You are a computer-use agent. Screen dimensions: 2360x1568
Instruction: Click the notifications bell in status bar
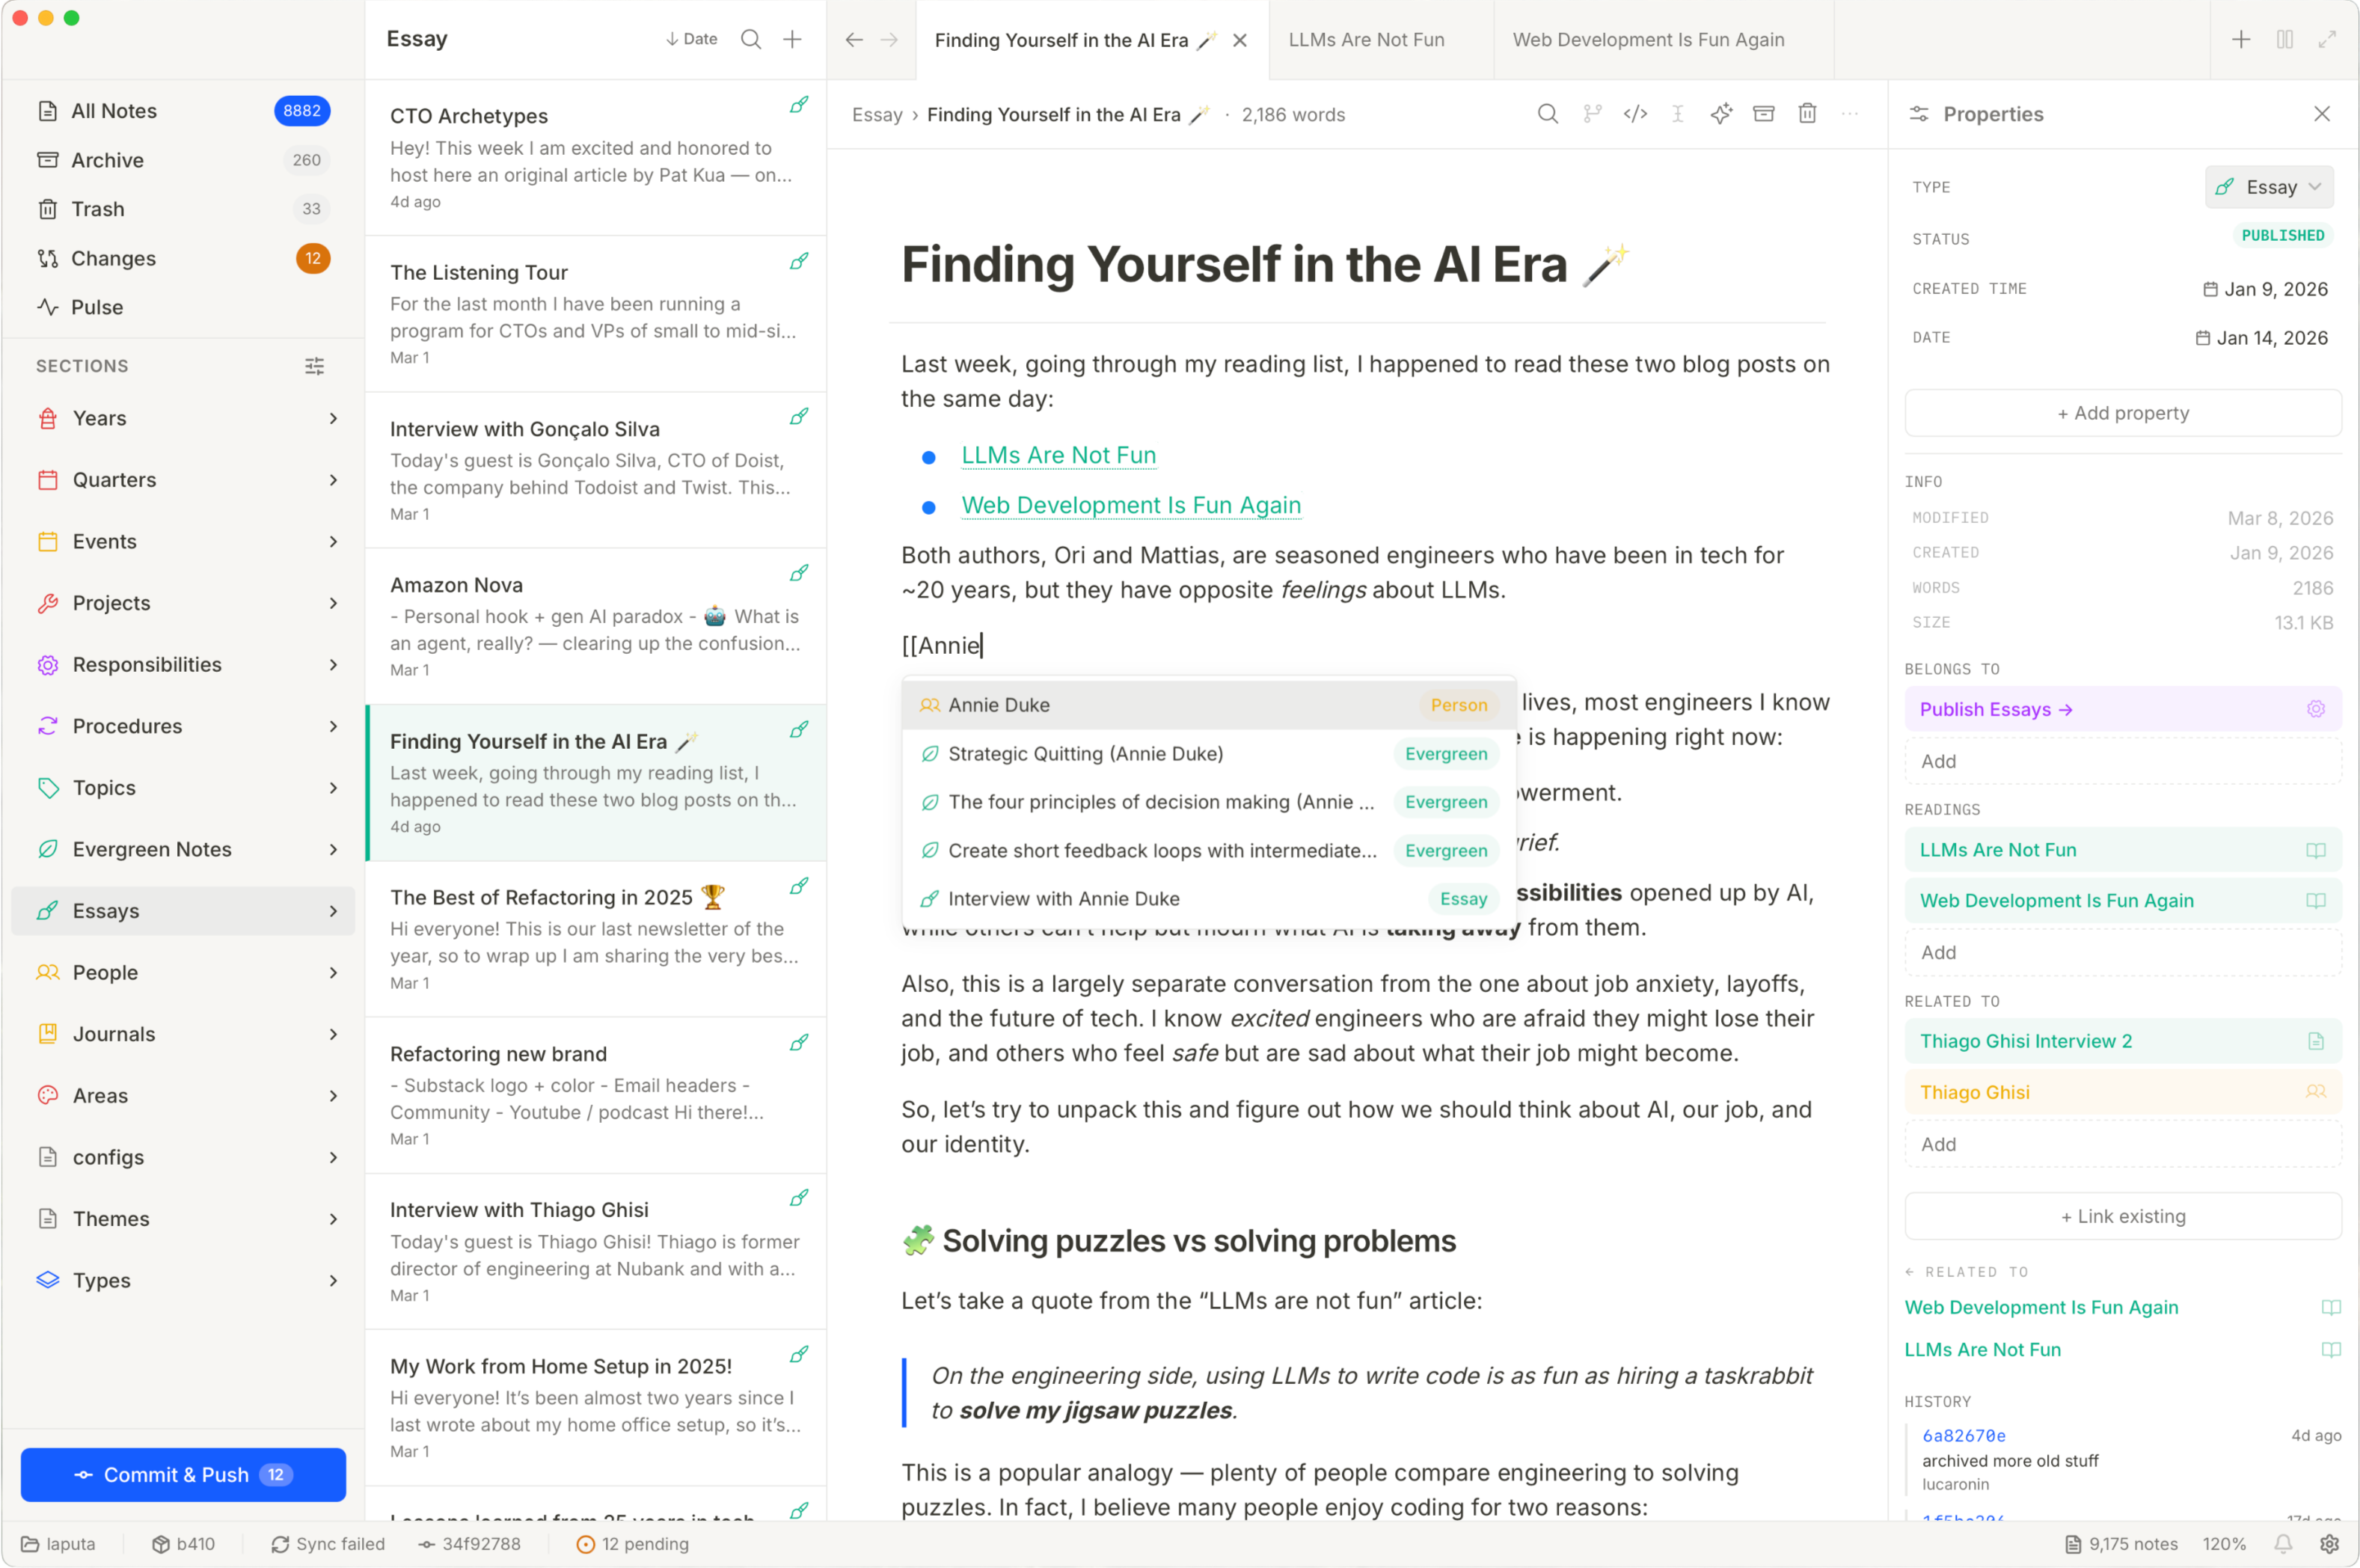point(2283,1544)
